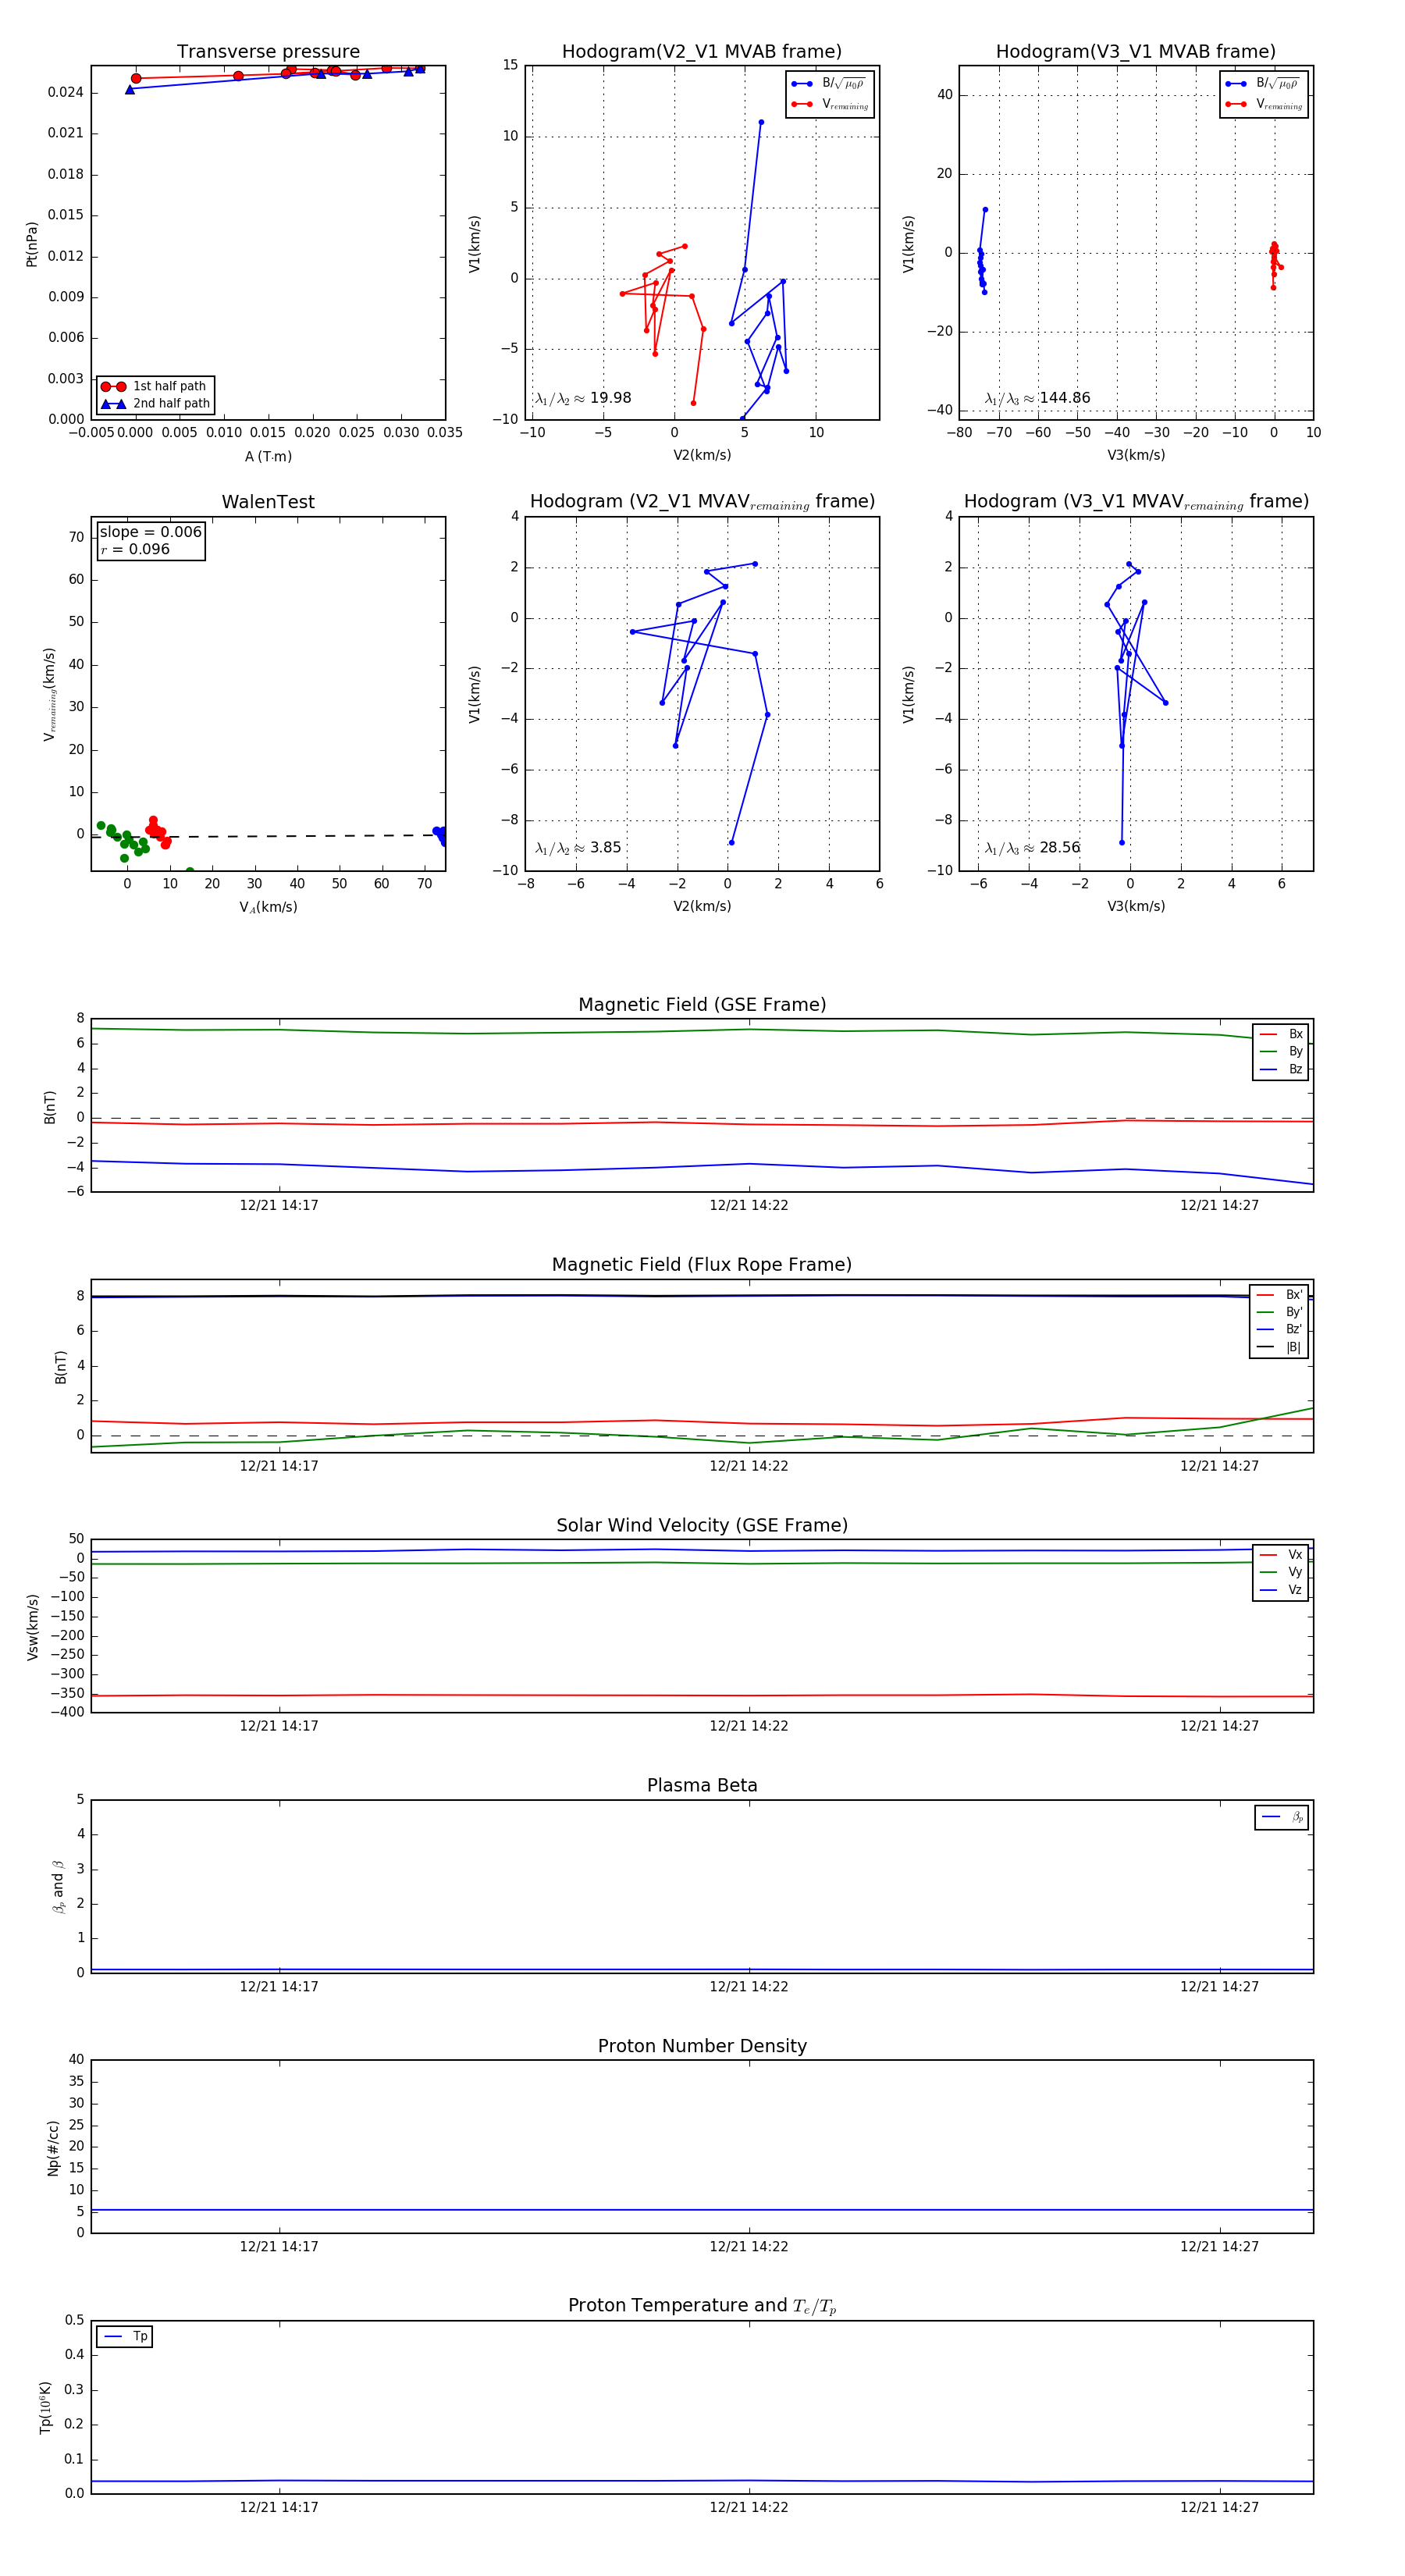This screenshot has height=2576, width=1405.
Task: Click 'A (T·m)' x-axis label
Action: click(268, 456)
